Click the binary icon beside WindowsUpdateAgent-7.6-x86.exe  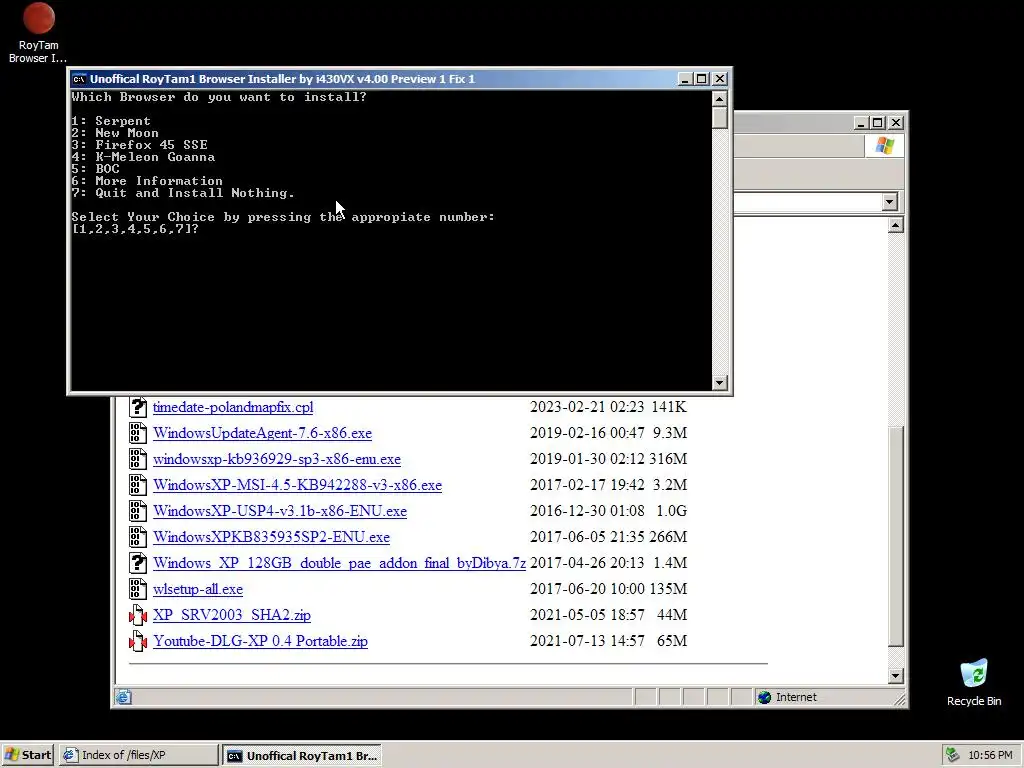(138, 433)
